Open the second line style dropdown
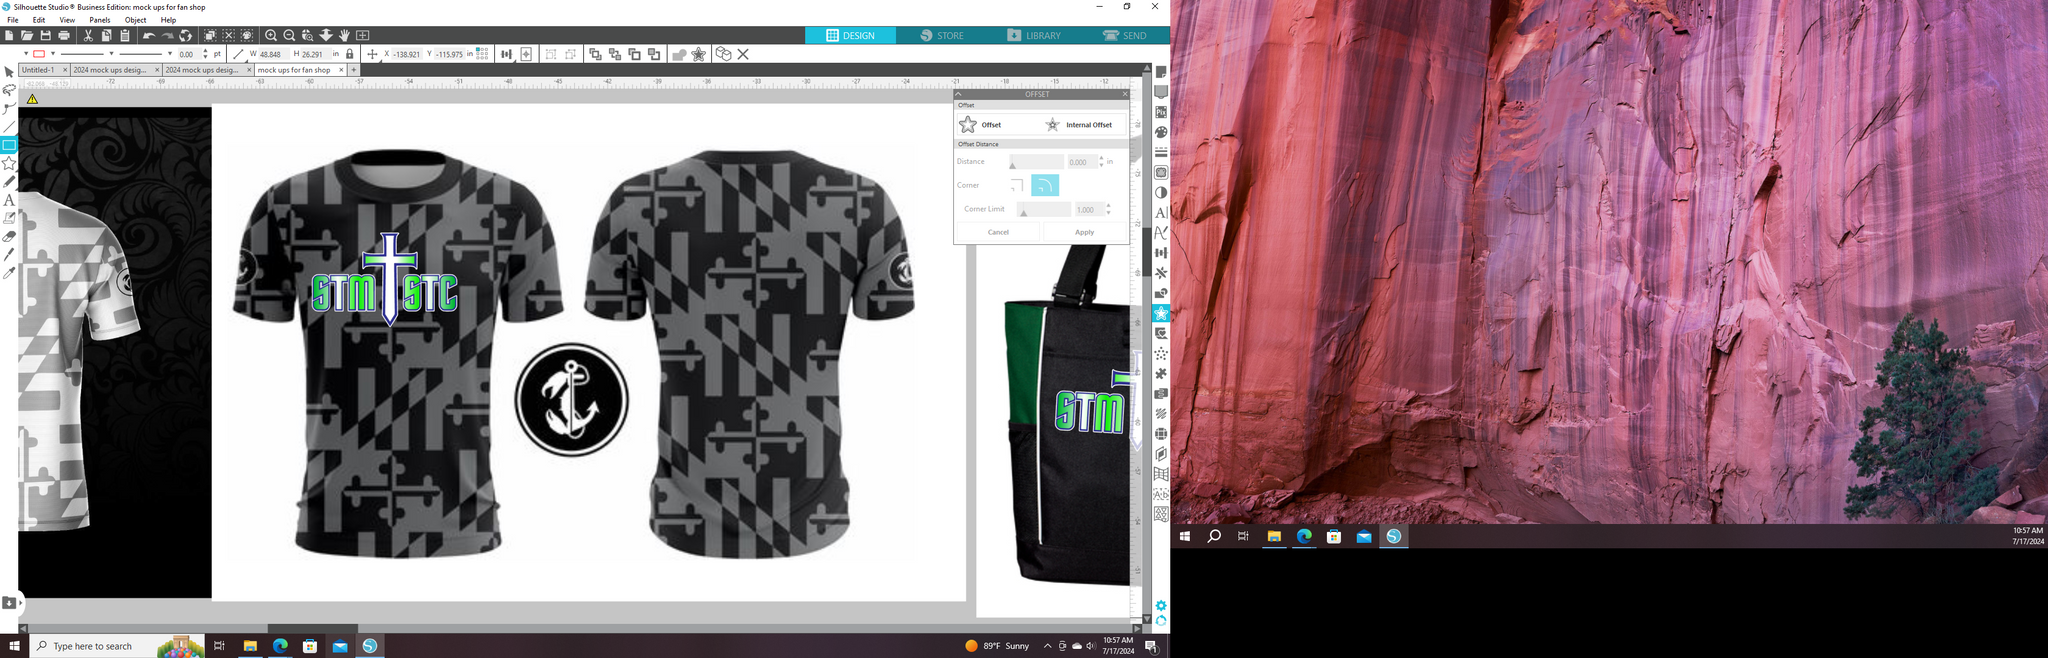The width and height of the screenshot is (2048, 658). click(170, 54)
